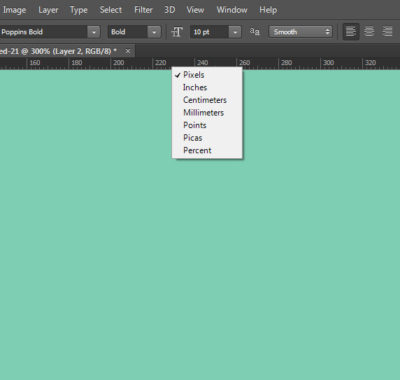Open the Smooth anti-aliasing dropdown
This screenshot has width=400, height=380.
300,32
